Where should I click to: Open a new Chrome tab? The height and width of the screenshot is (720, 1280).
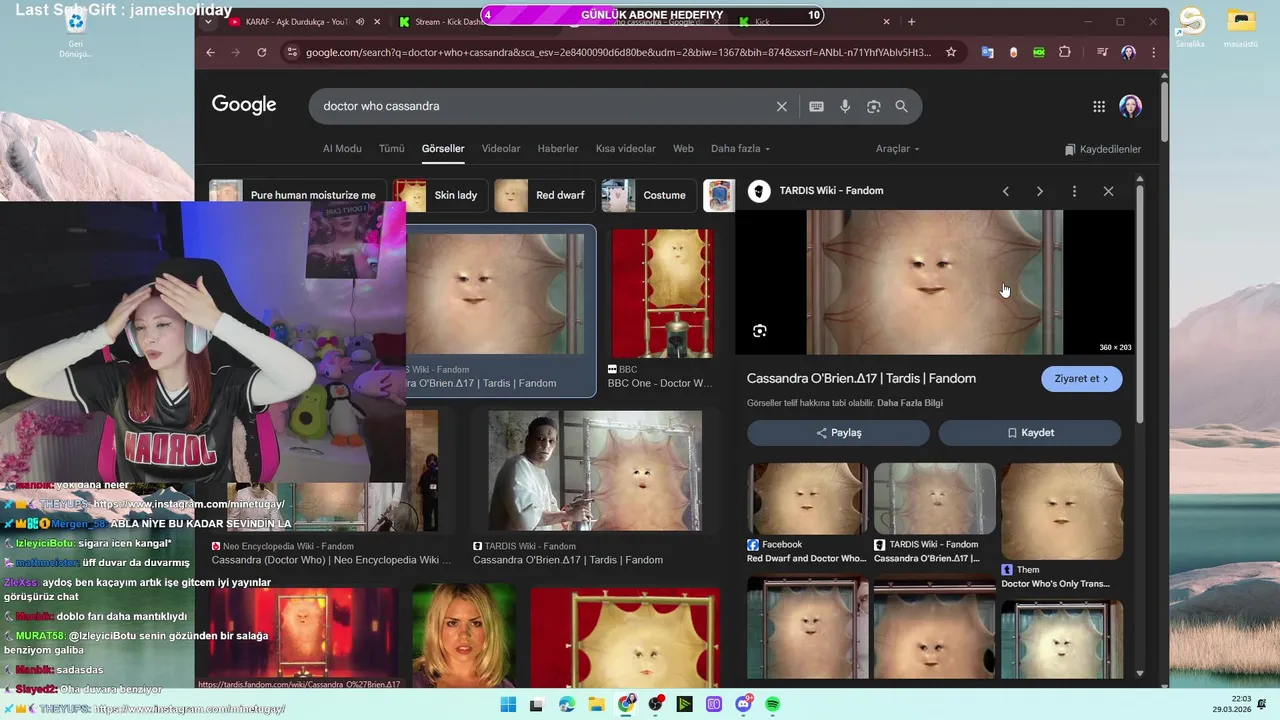pyautogui.click(x=911, y=21)
